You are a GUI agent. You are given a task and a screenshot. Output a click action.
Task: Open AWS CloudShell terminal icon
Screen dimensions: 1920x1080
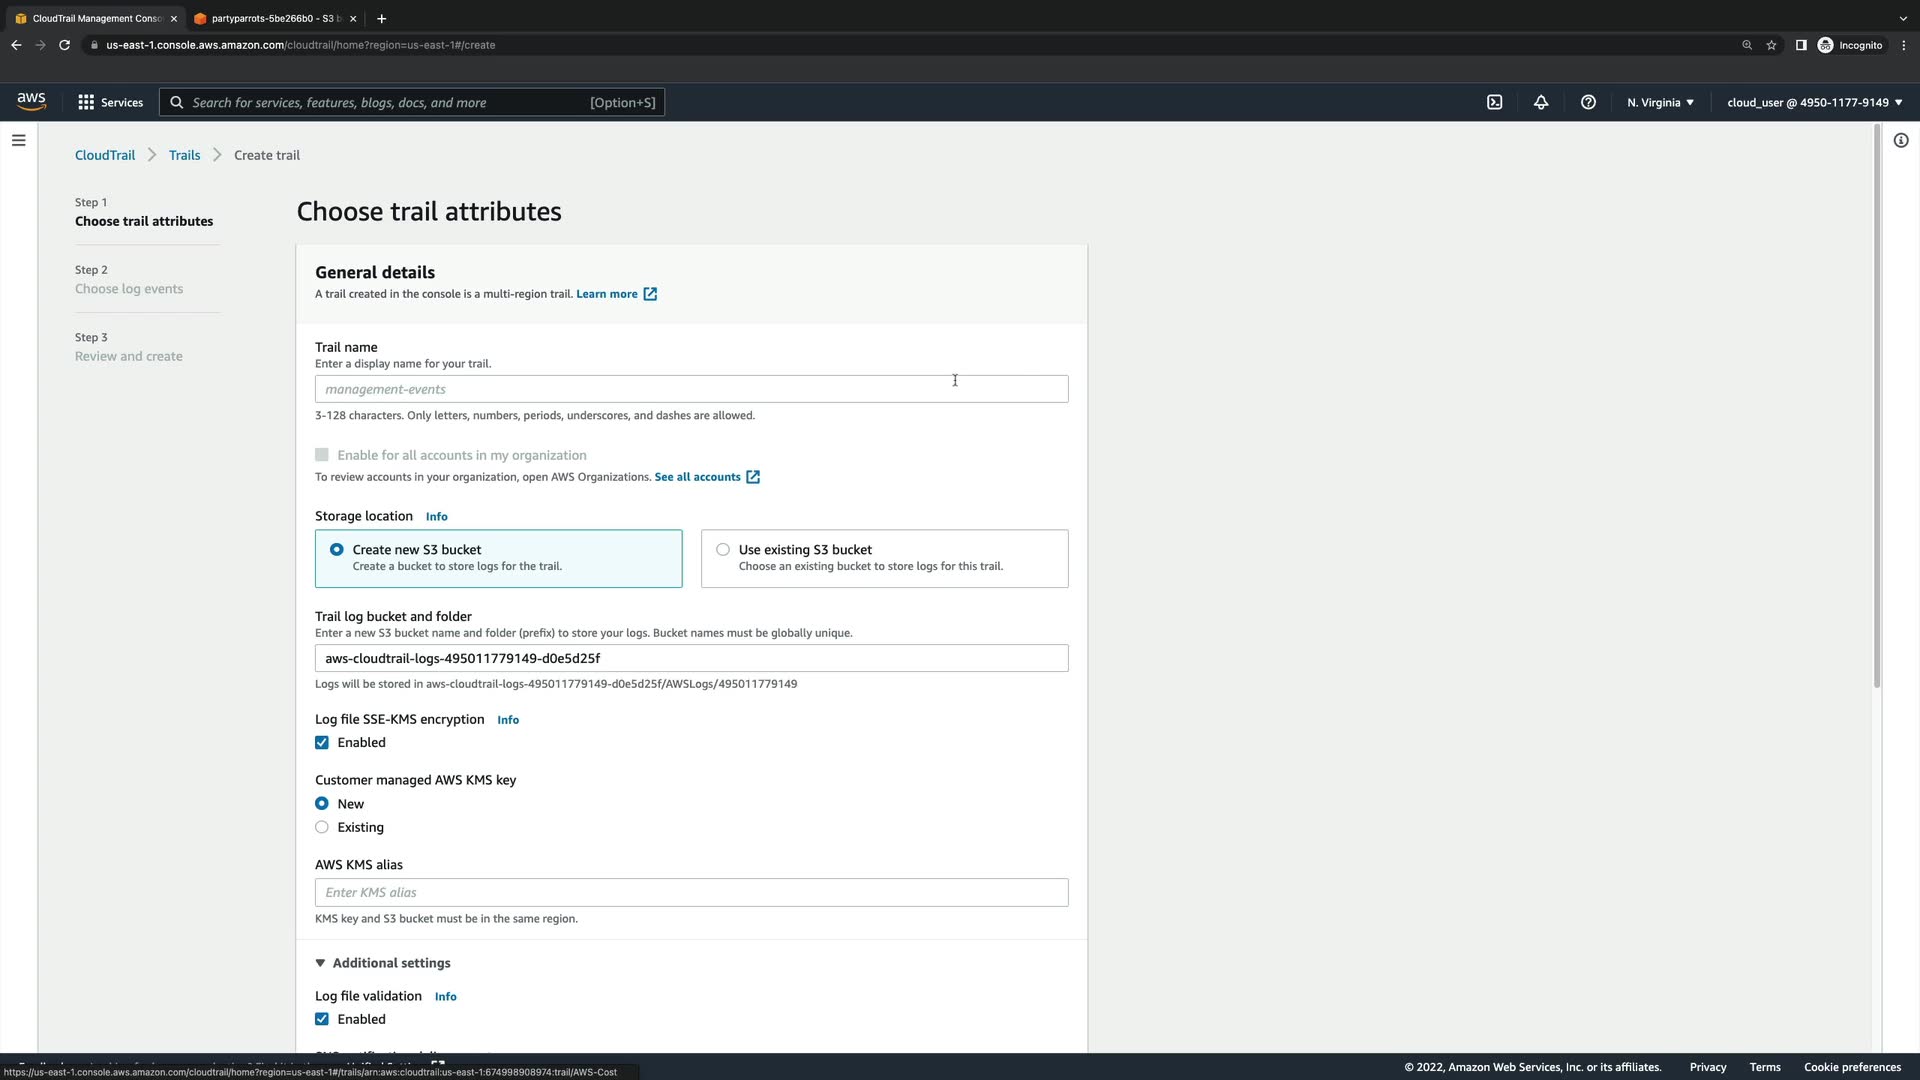point(1494,102)
